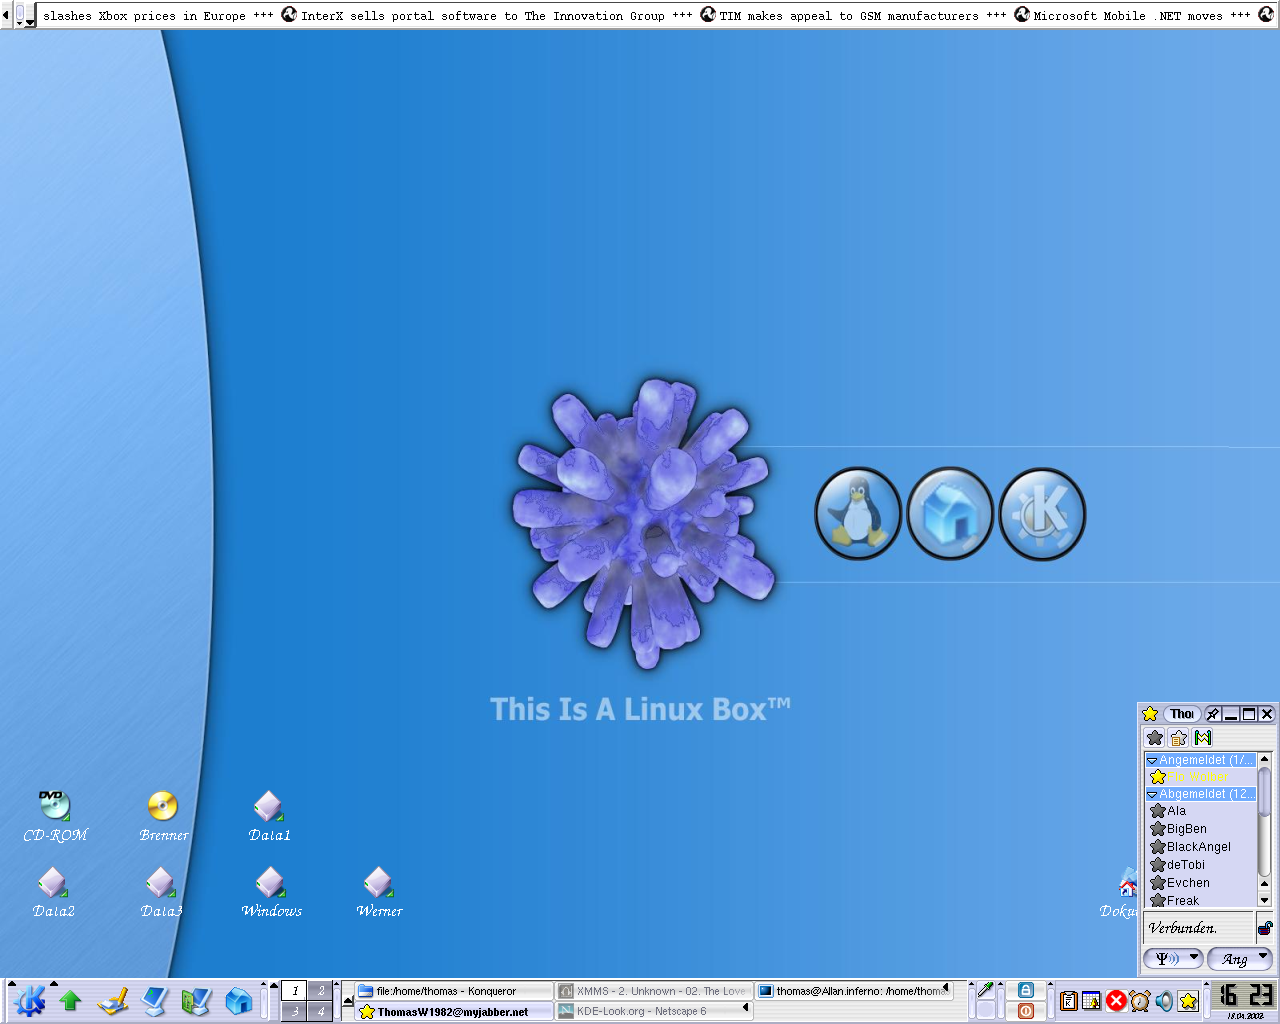Click the roster scrollbar down arrow at the bottom
The height and width of the screenshot is (1024, 1280).
[x=1264, y=900]
